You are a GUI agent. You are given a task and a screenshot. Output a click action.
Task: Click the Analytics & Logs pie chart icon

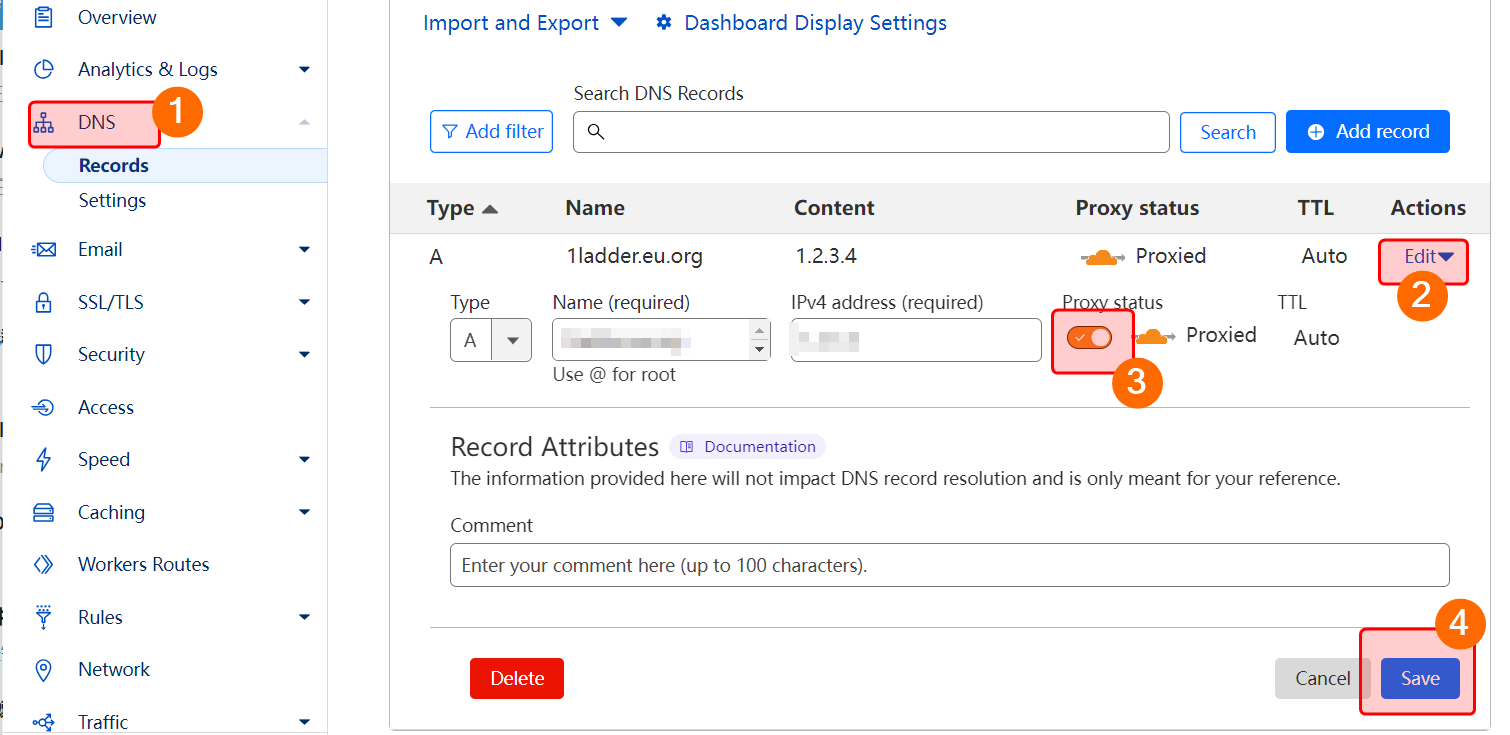pyautogui.click(x=43, y=69)
